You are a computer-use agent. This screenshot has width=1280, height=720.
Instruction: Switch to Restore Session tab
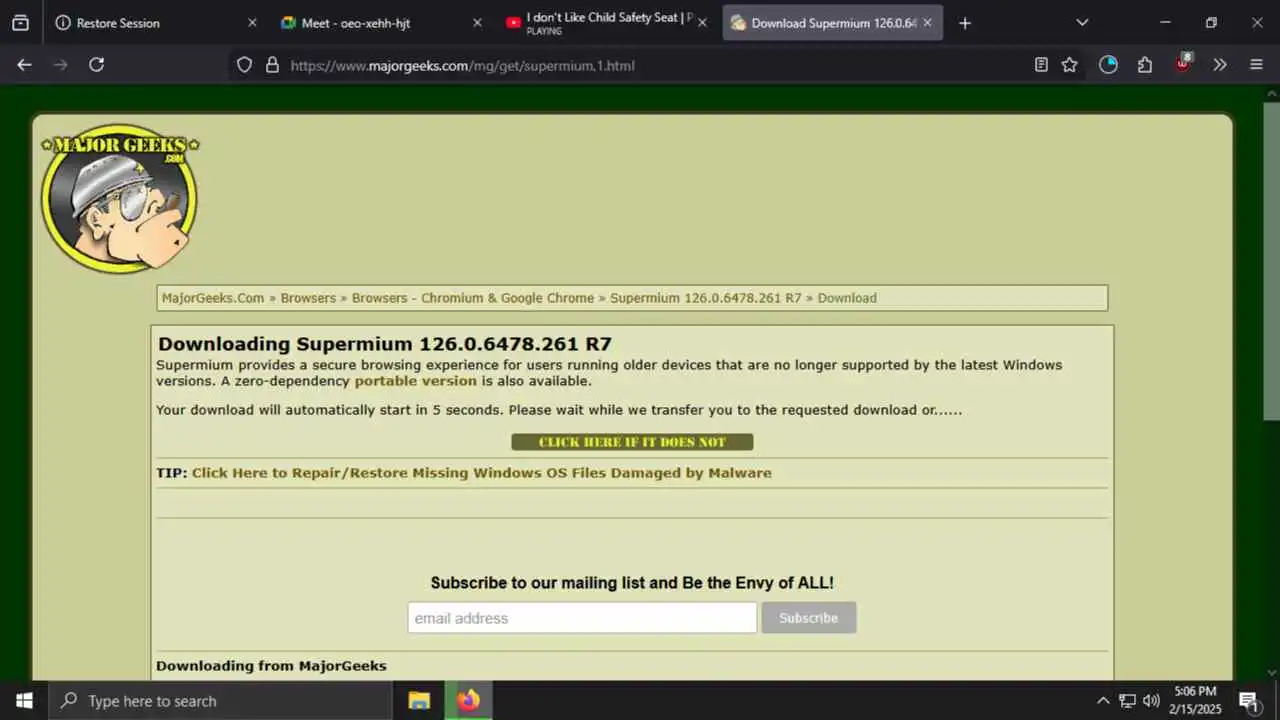pos(156,22)
